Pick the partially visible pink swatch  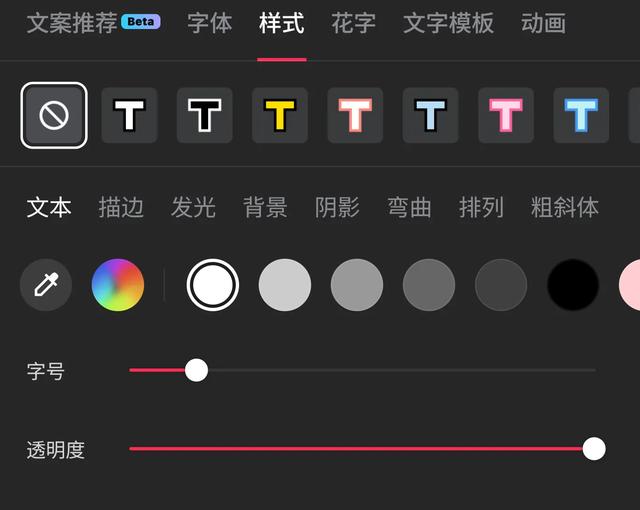[630, 285]
